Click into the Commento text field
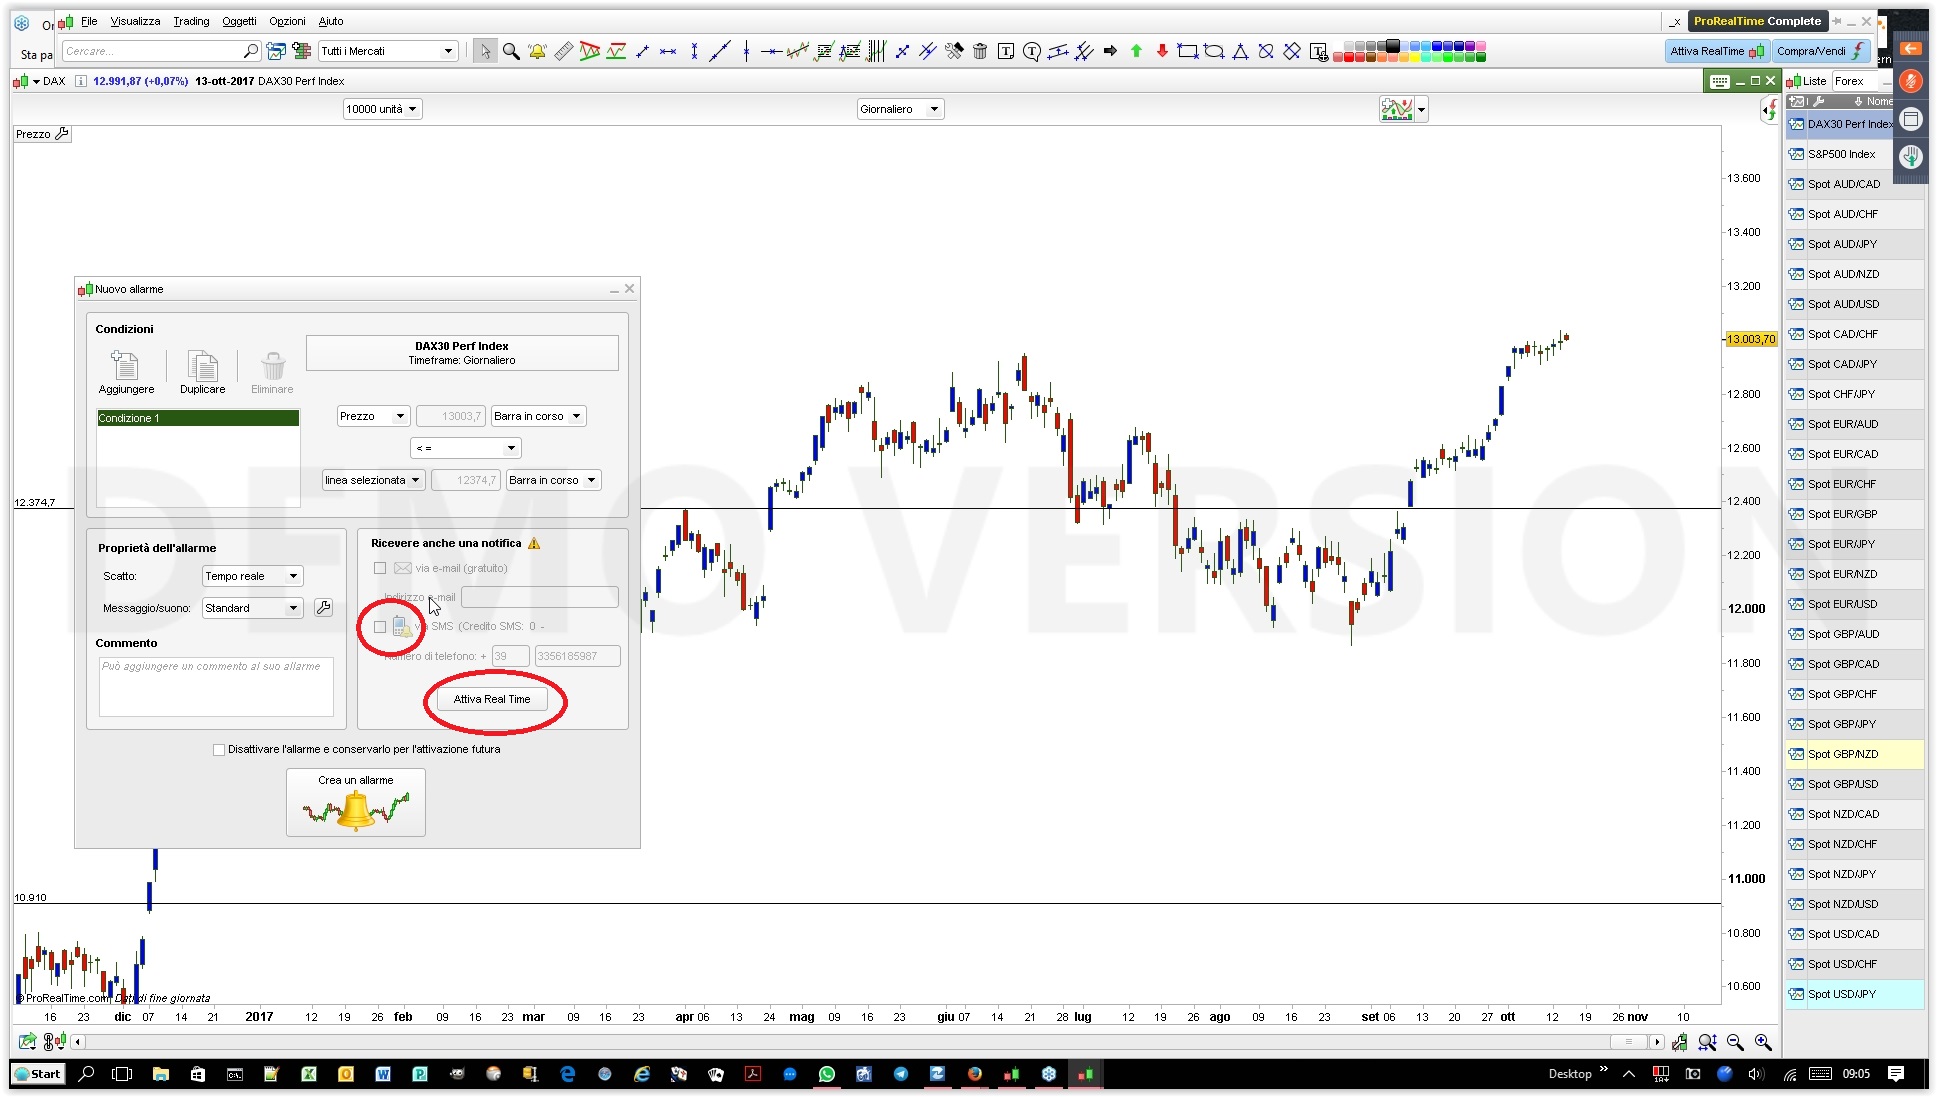Viewport: 1937px width, 1097px height. pos(216,687)
